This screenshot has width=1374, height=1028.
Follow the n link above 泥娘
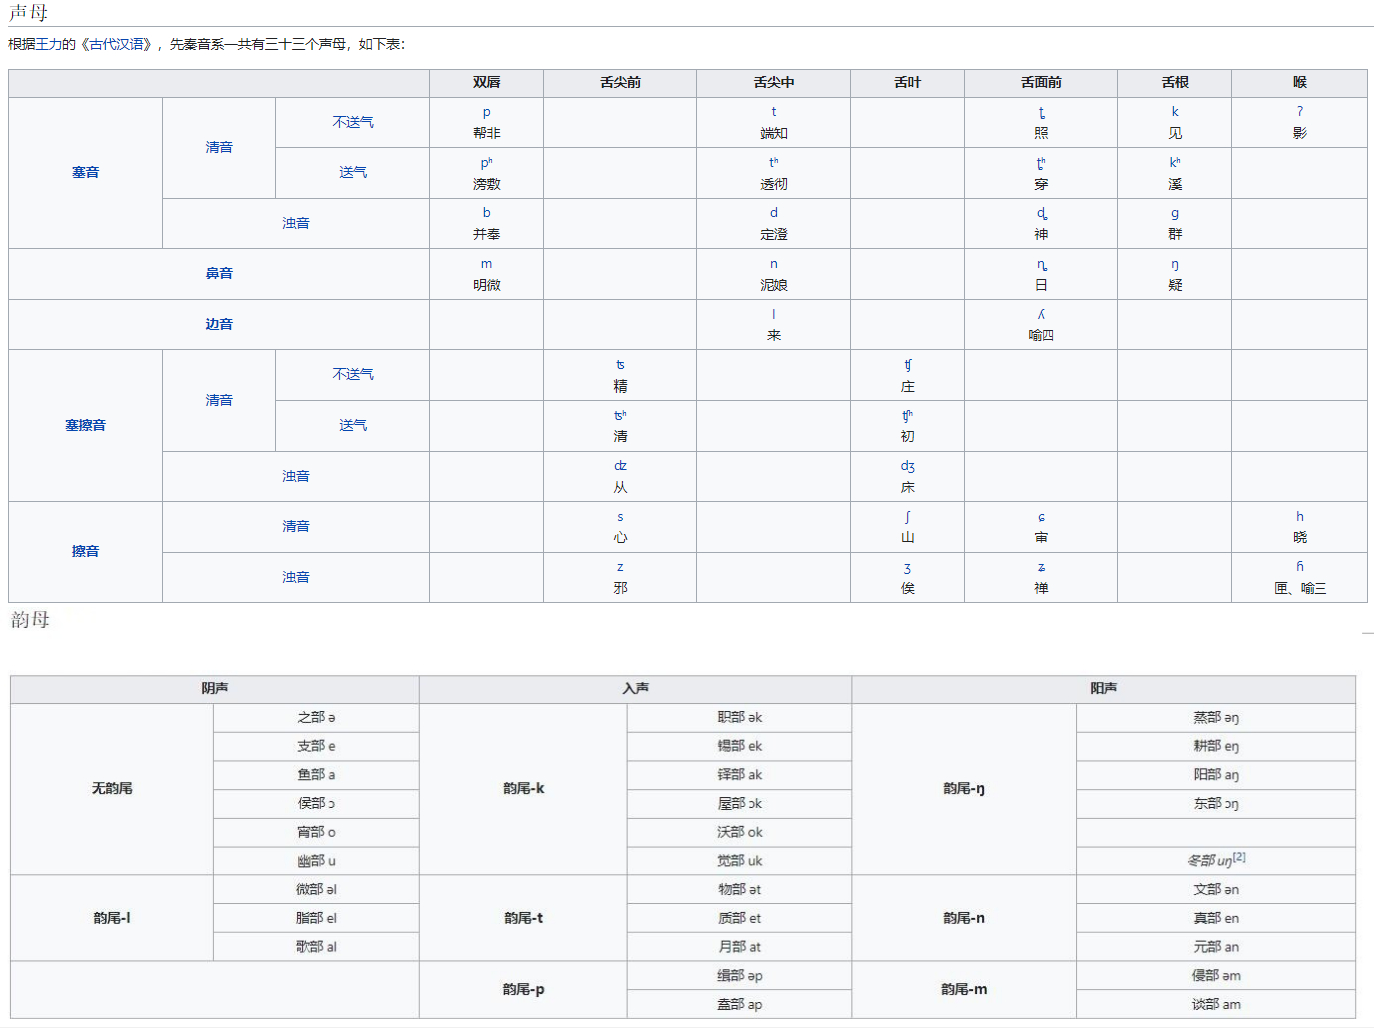(x=774, y=264)
